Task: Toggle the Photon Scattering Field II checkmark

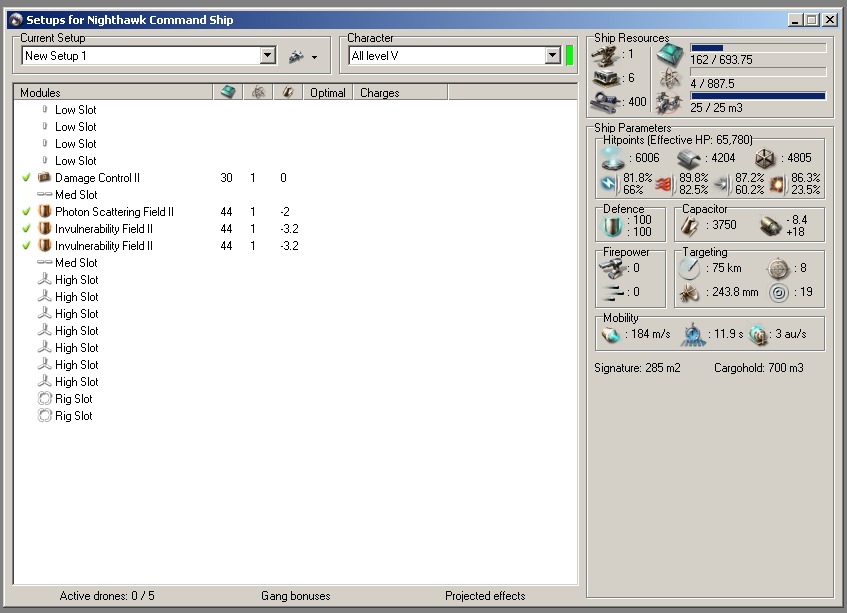Action: click(x=26, y=211)
